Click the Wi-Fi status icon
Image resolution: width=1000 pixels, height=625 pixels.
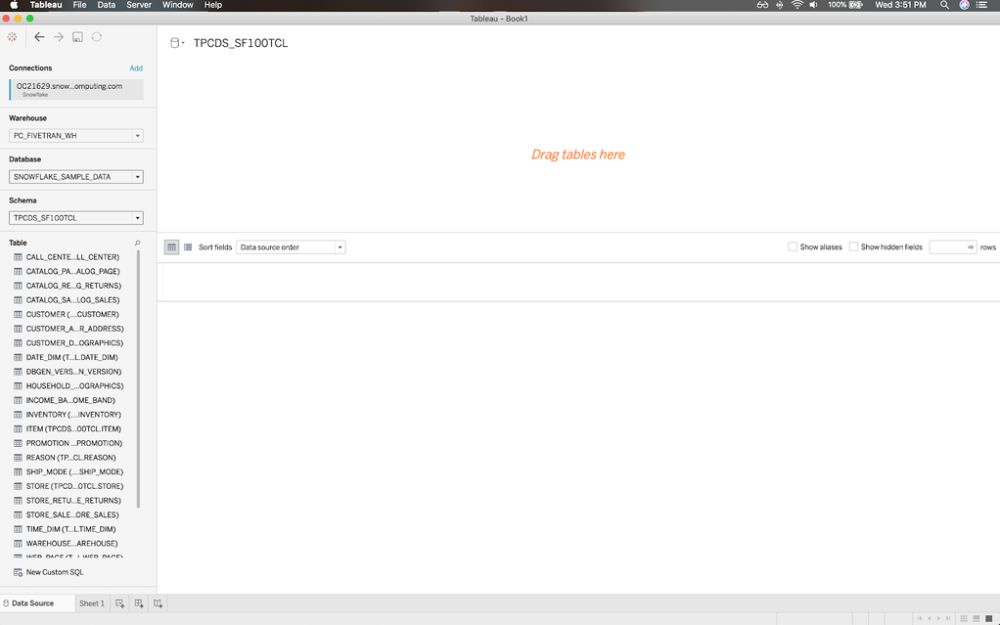[x=797, y=5]
